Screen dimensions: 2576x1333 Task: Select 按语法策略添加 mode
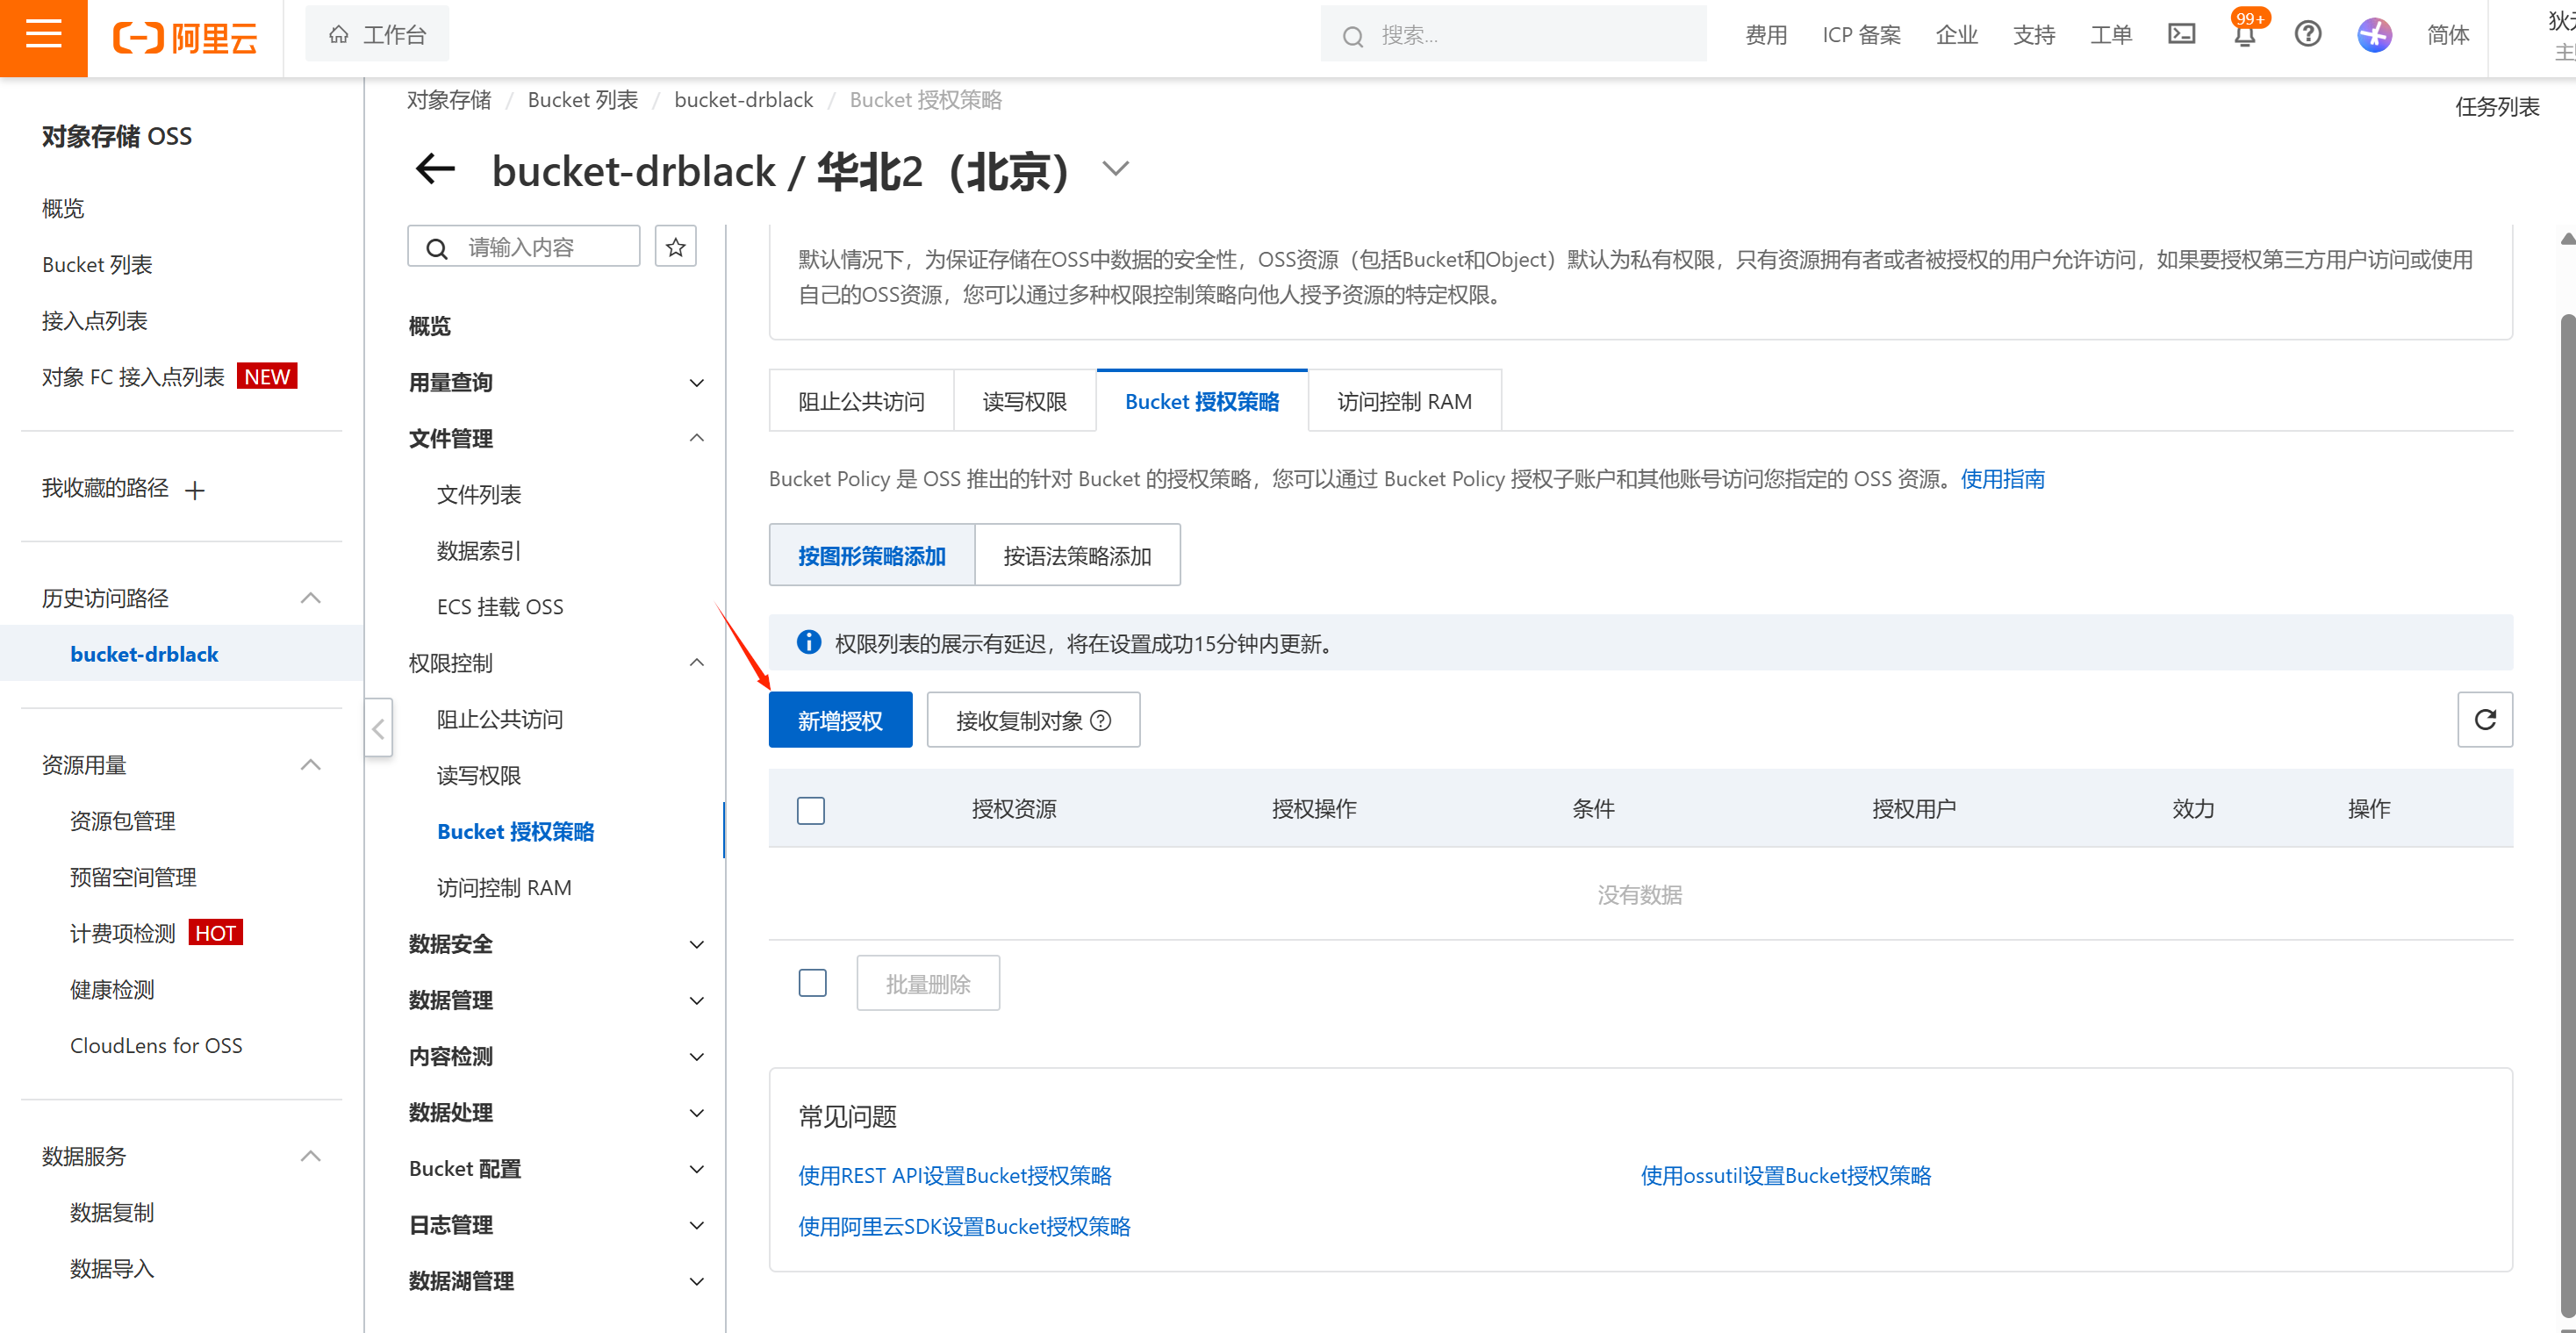1077,555
